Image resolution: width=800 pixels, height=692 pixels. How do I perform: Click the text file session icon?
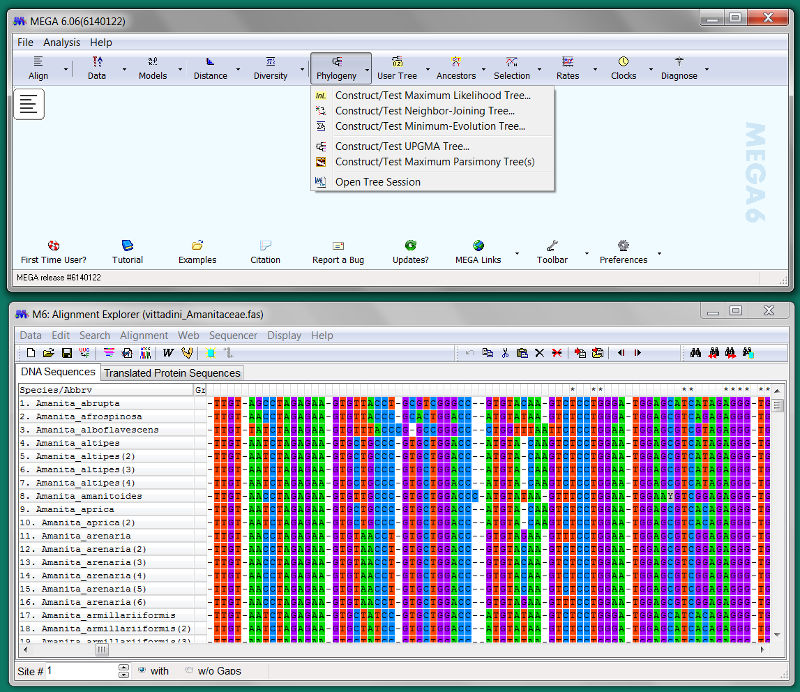(29, 104)
